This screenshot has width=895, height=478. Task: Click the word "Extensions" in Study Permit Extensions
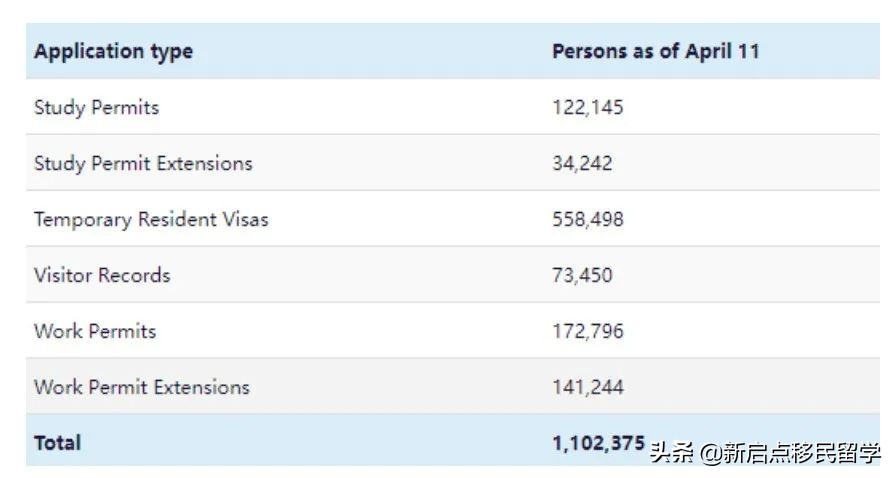point(204,164)
